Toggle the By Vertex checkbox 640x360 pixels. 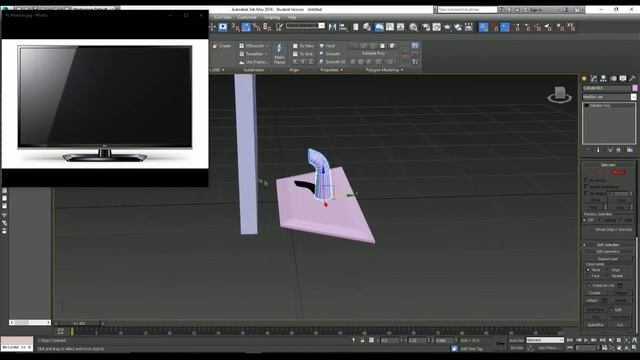click(x=587, y=180)
